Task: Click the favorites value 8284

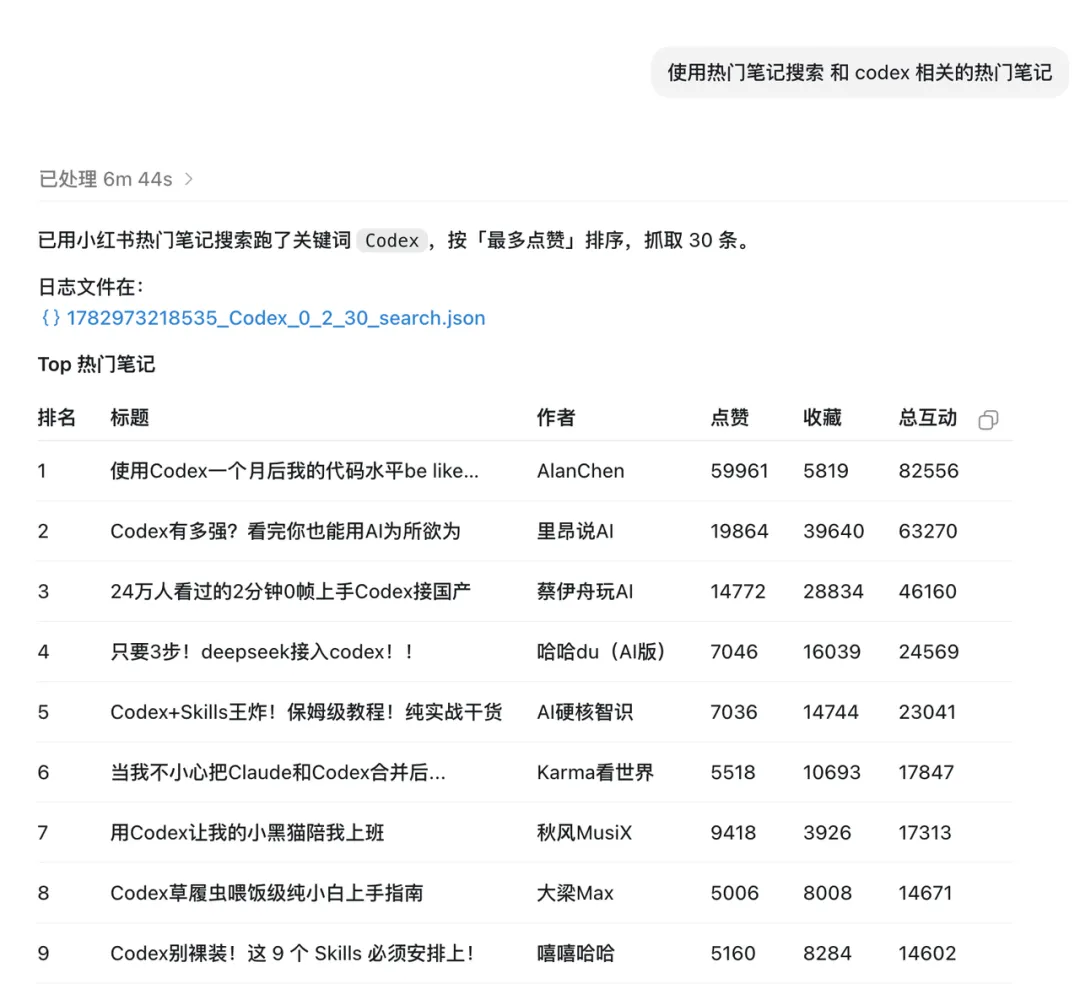Action: click(x=827, y=953)
